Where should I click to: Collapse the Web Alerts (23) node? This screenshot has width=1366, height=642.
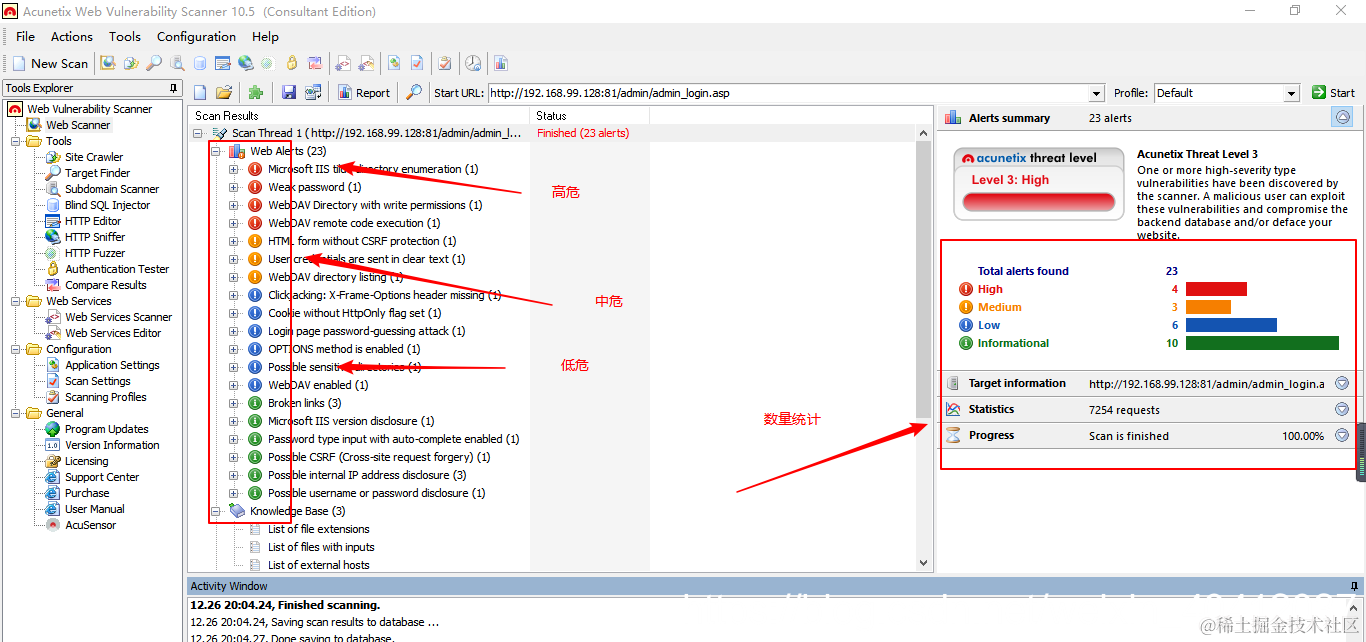(216, 151)
